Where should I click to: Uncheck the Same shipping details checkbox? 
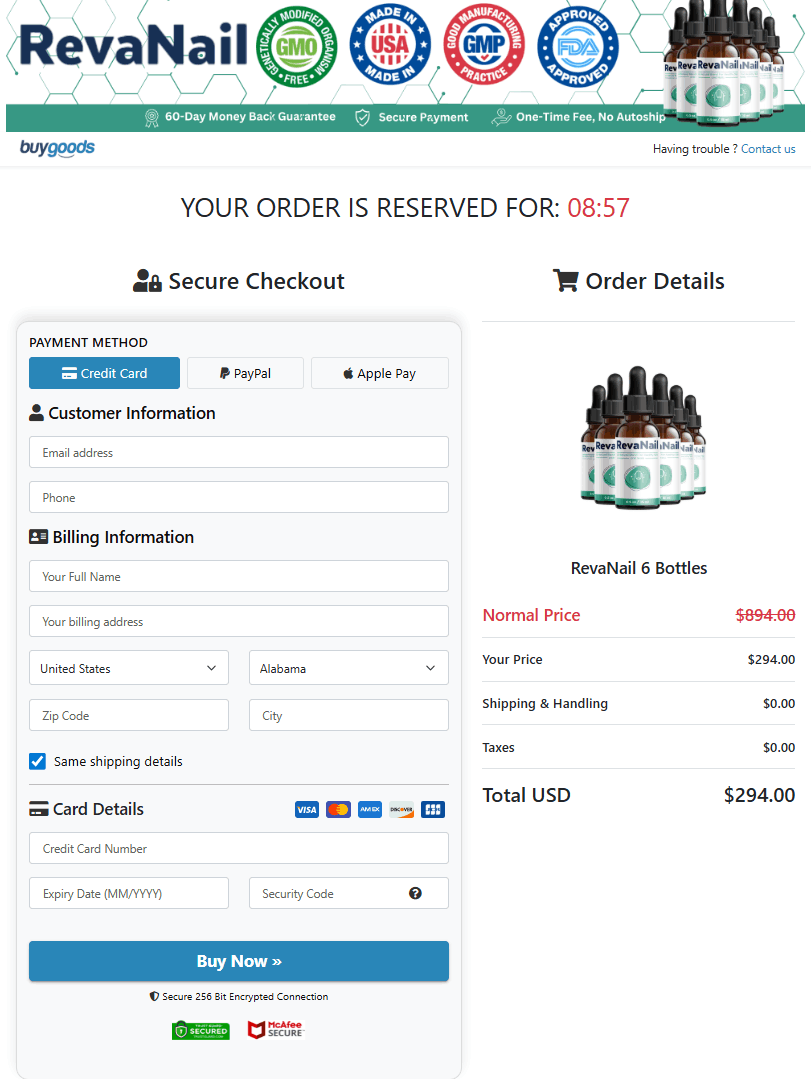pyautogui.click(x=38, y=761)
